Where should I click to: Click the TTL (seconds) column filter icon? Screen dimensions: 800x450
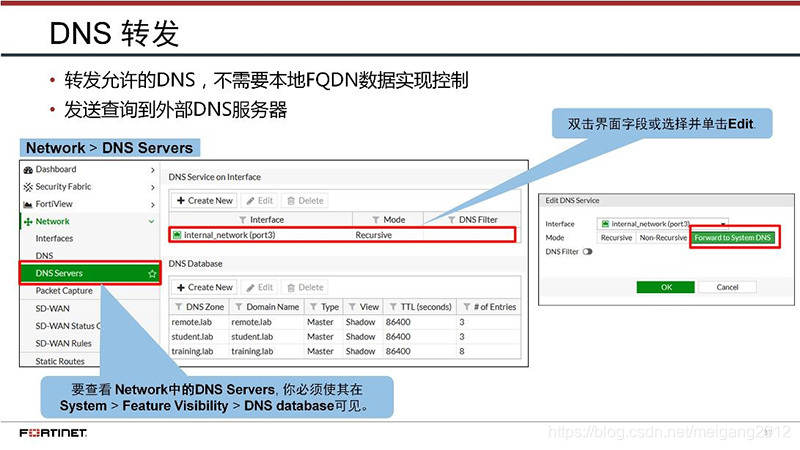(x=393, y=307)
